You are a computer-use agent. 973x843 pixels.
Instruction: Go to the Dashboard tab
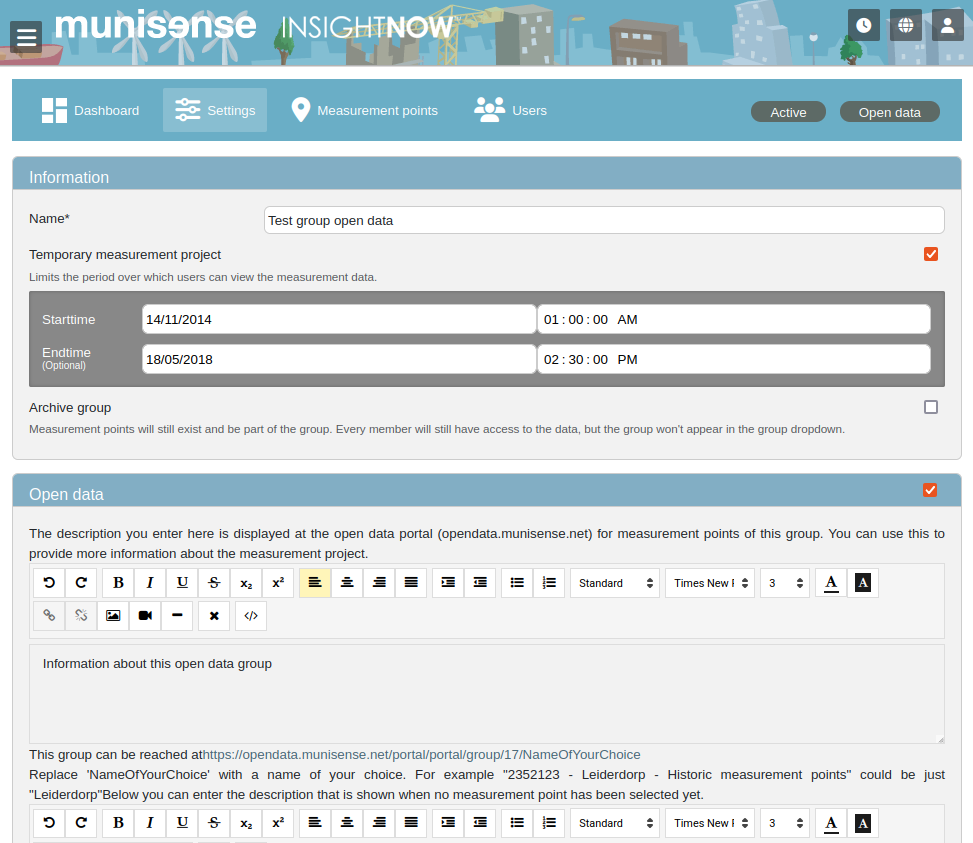(x=91, y=110)
